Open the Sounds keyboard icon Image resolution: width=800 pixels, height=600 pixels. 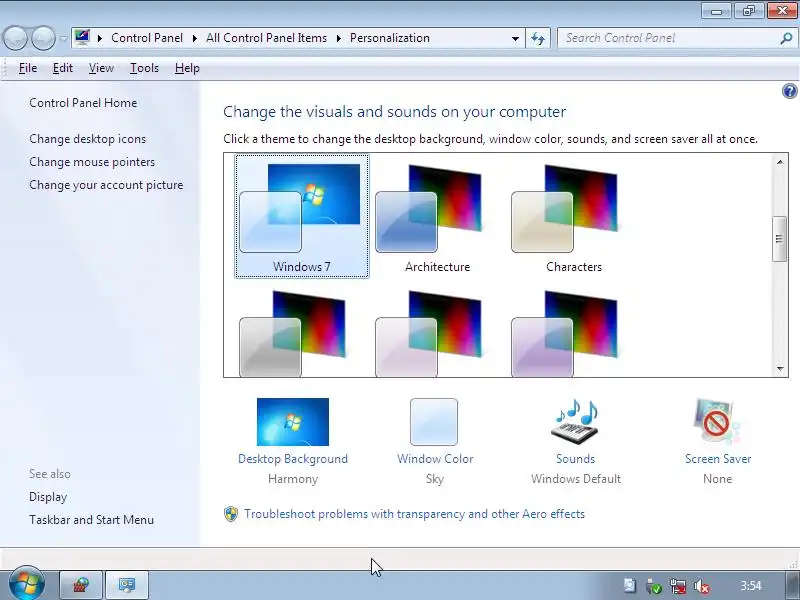tap(575, 421)
